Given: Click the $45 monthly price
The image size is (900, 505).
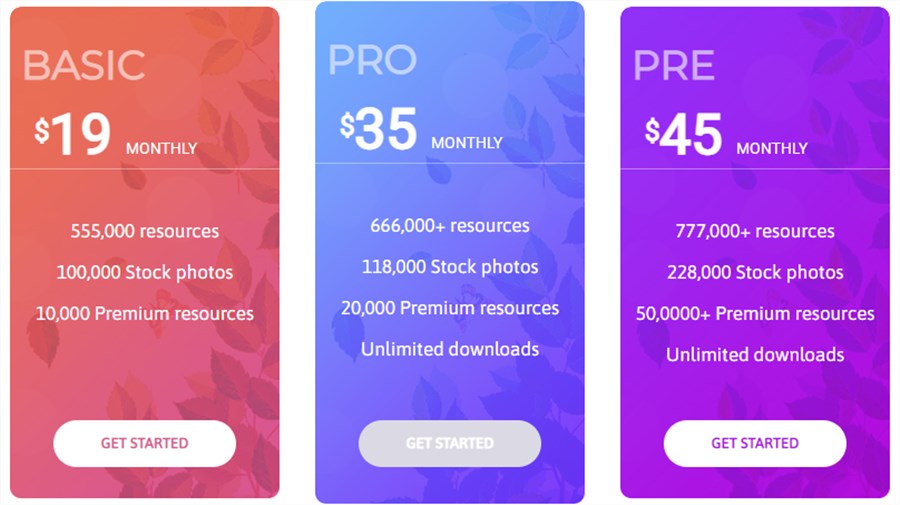Looking at the screenshot, I should pos(726,135).
